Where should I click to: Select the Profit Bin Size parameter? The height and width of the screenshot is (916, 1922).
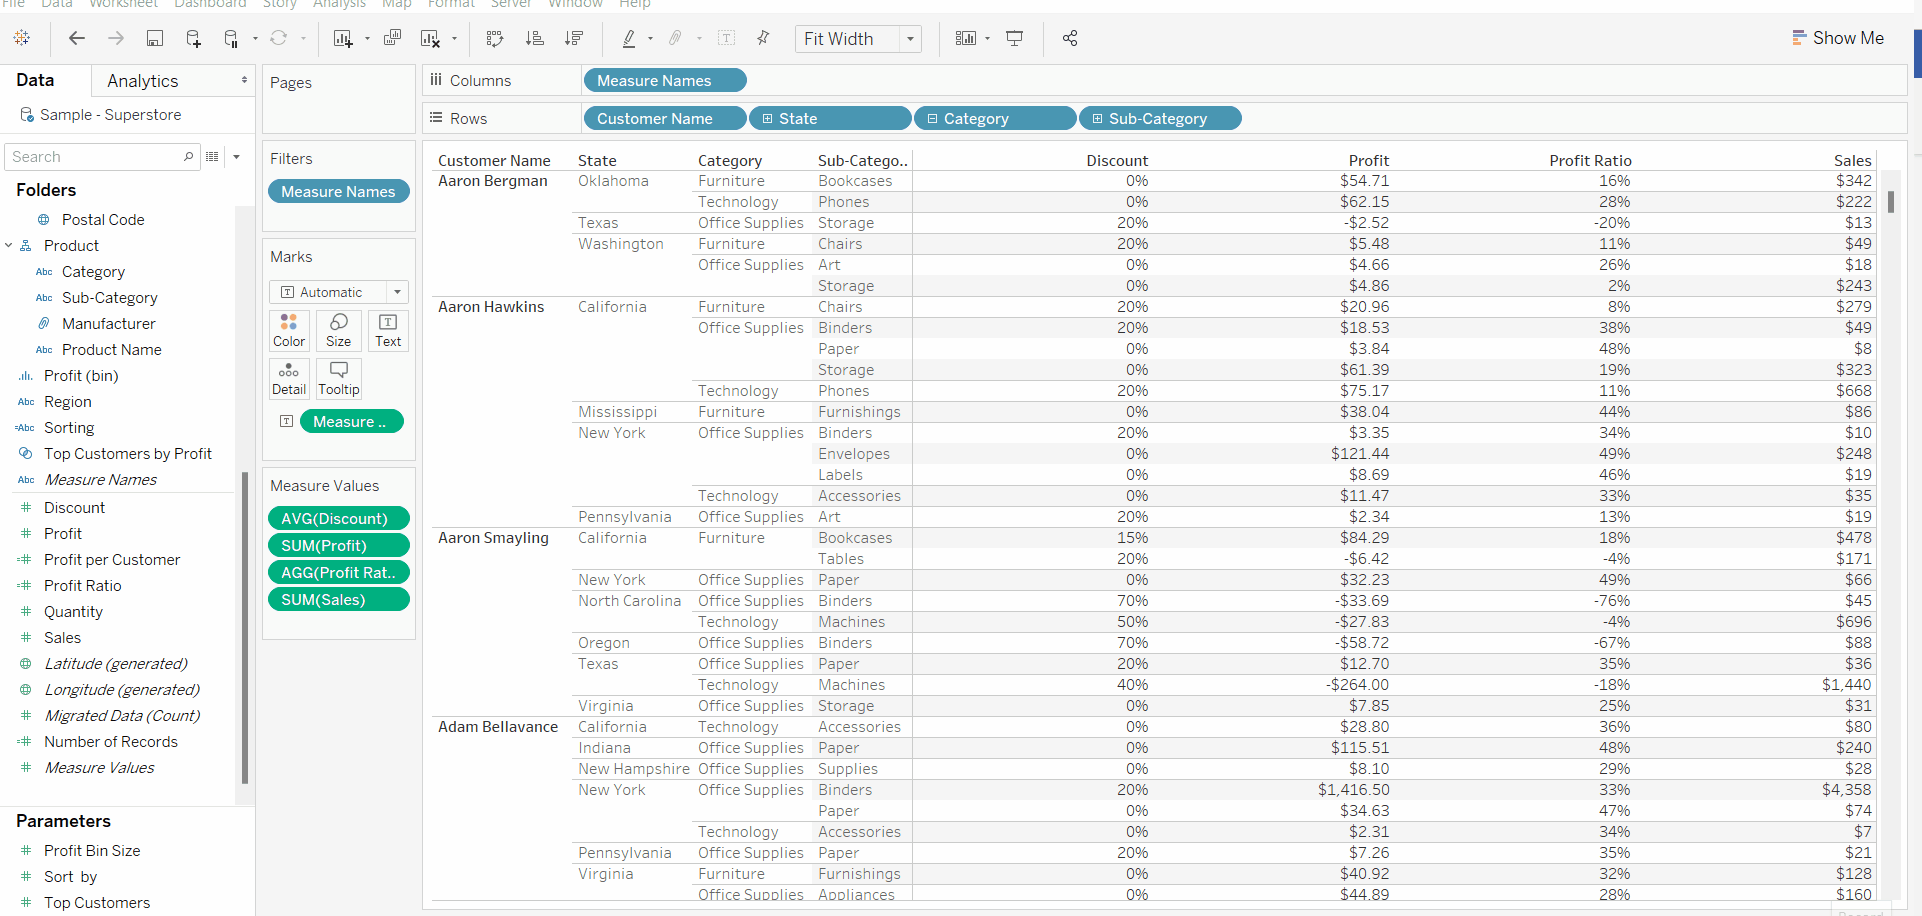coord(92,851)
